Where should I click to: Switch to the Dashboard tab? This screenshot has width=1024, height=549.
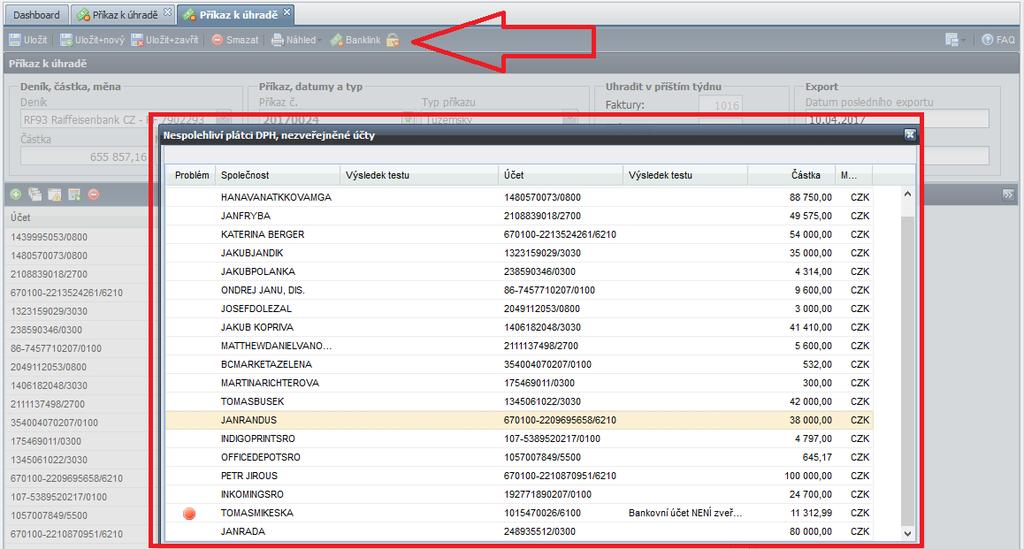[x=36, y=14]
